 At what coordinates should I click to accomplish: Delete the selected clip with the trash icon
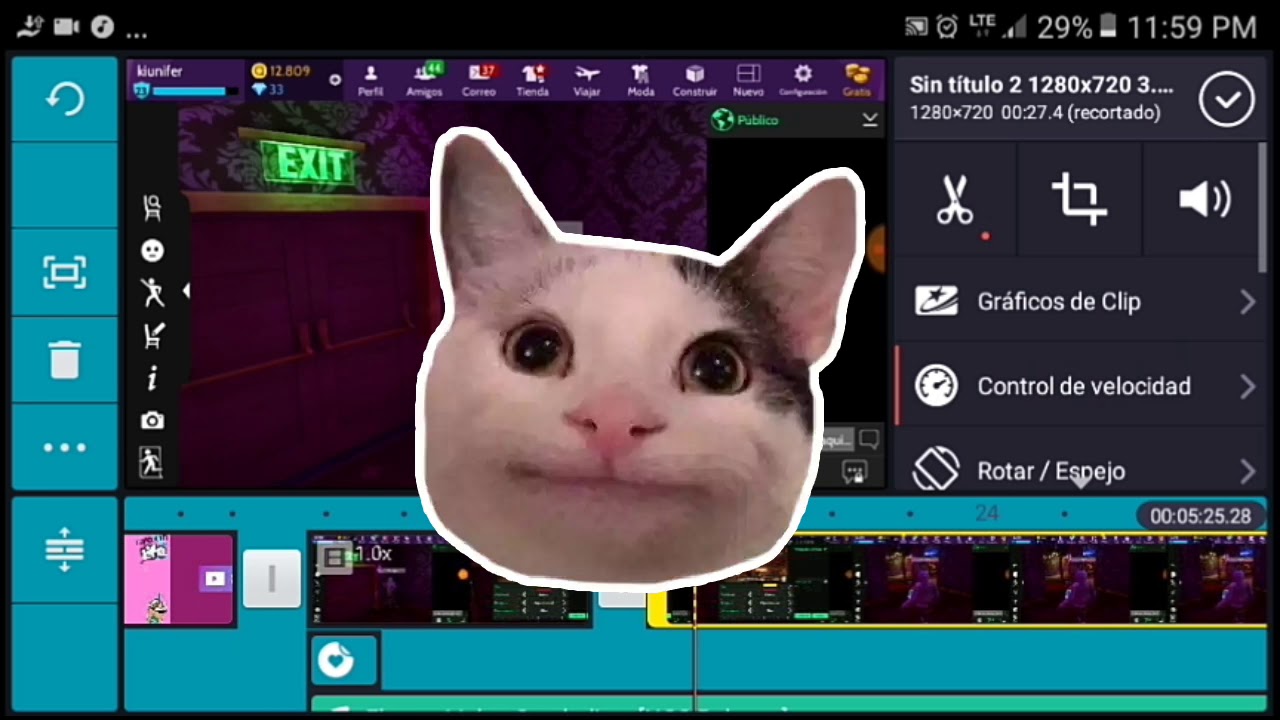point(65,359)
